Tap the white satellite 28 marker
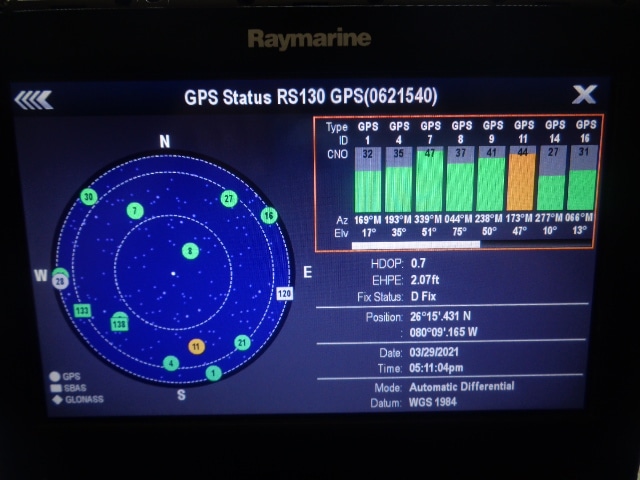 (60, 281)
